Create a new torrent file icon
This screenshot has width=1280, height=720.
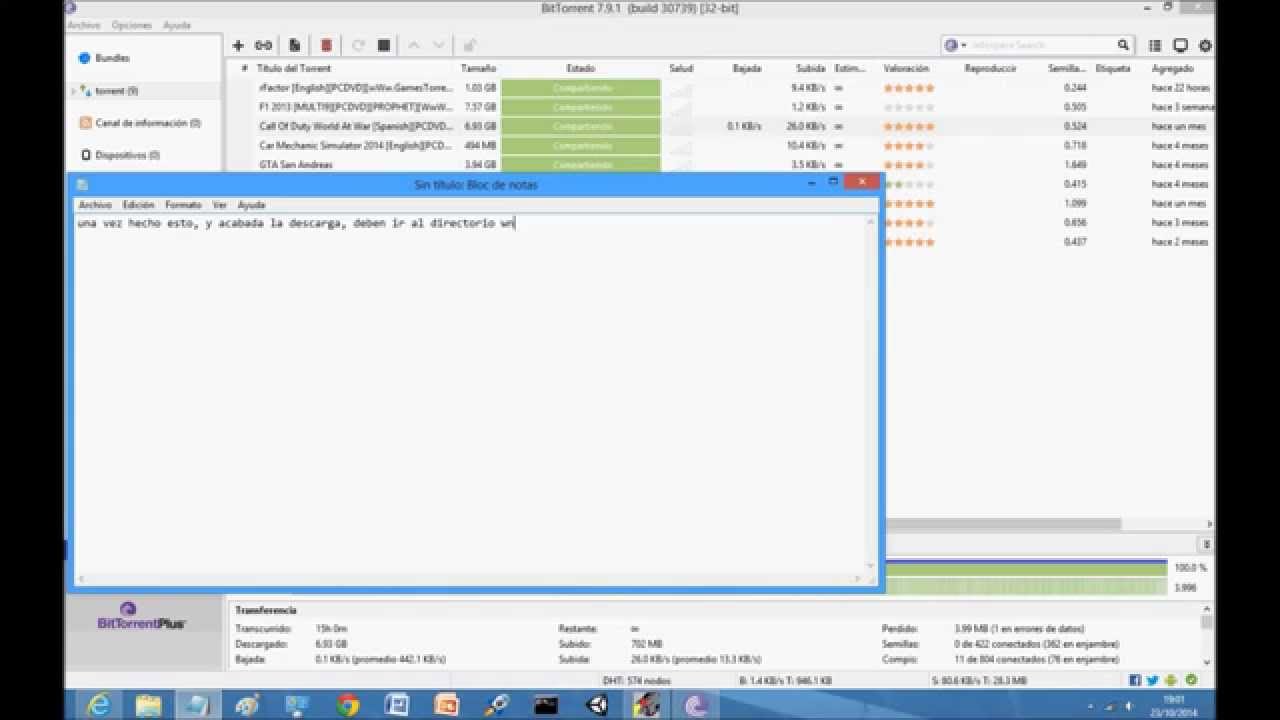point(295,45)
